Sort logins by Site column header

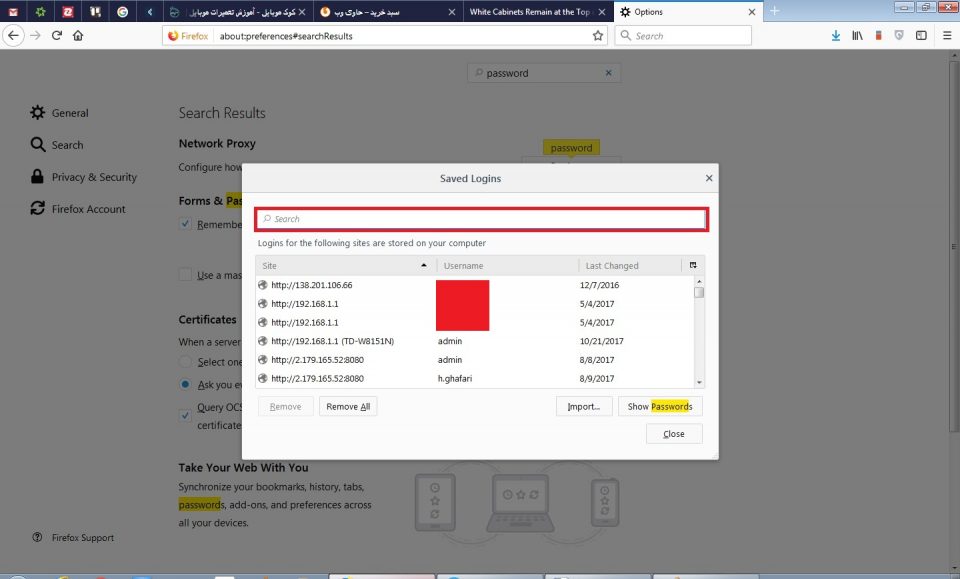[x=340, y=266]
